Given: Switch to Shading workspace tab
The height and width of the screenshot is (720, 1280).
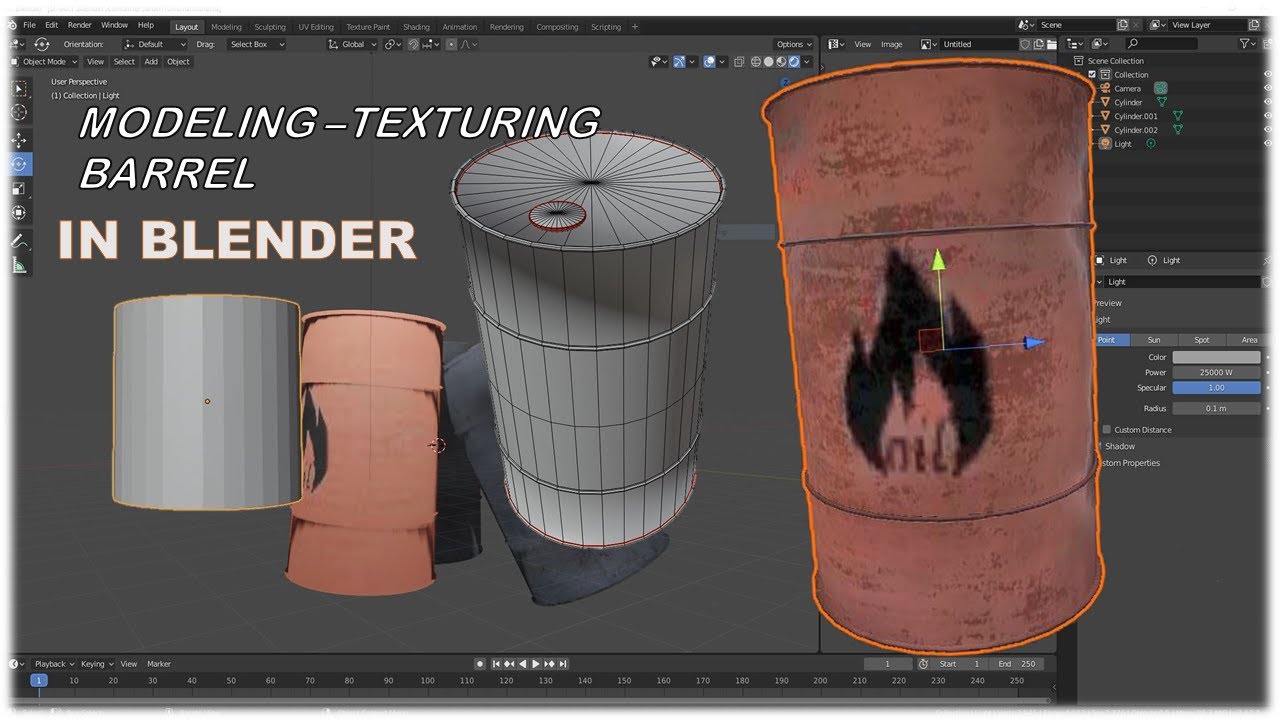Looking at the screenshot, I should 416,27.
